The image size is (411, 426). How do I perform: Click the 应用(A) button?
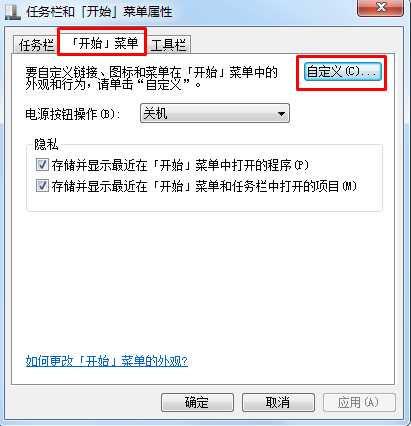point(359,403)
